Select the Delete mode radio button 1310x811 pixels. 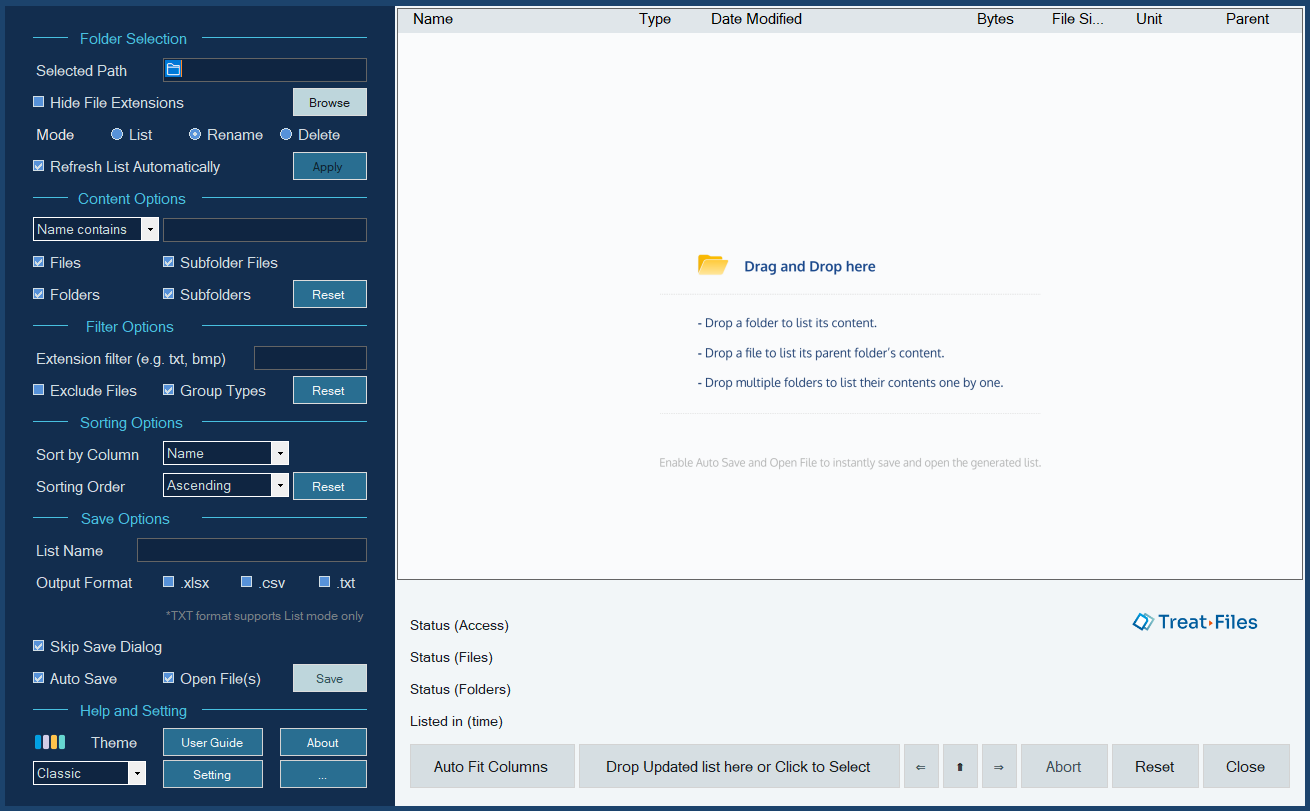(286, 134)
